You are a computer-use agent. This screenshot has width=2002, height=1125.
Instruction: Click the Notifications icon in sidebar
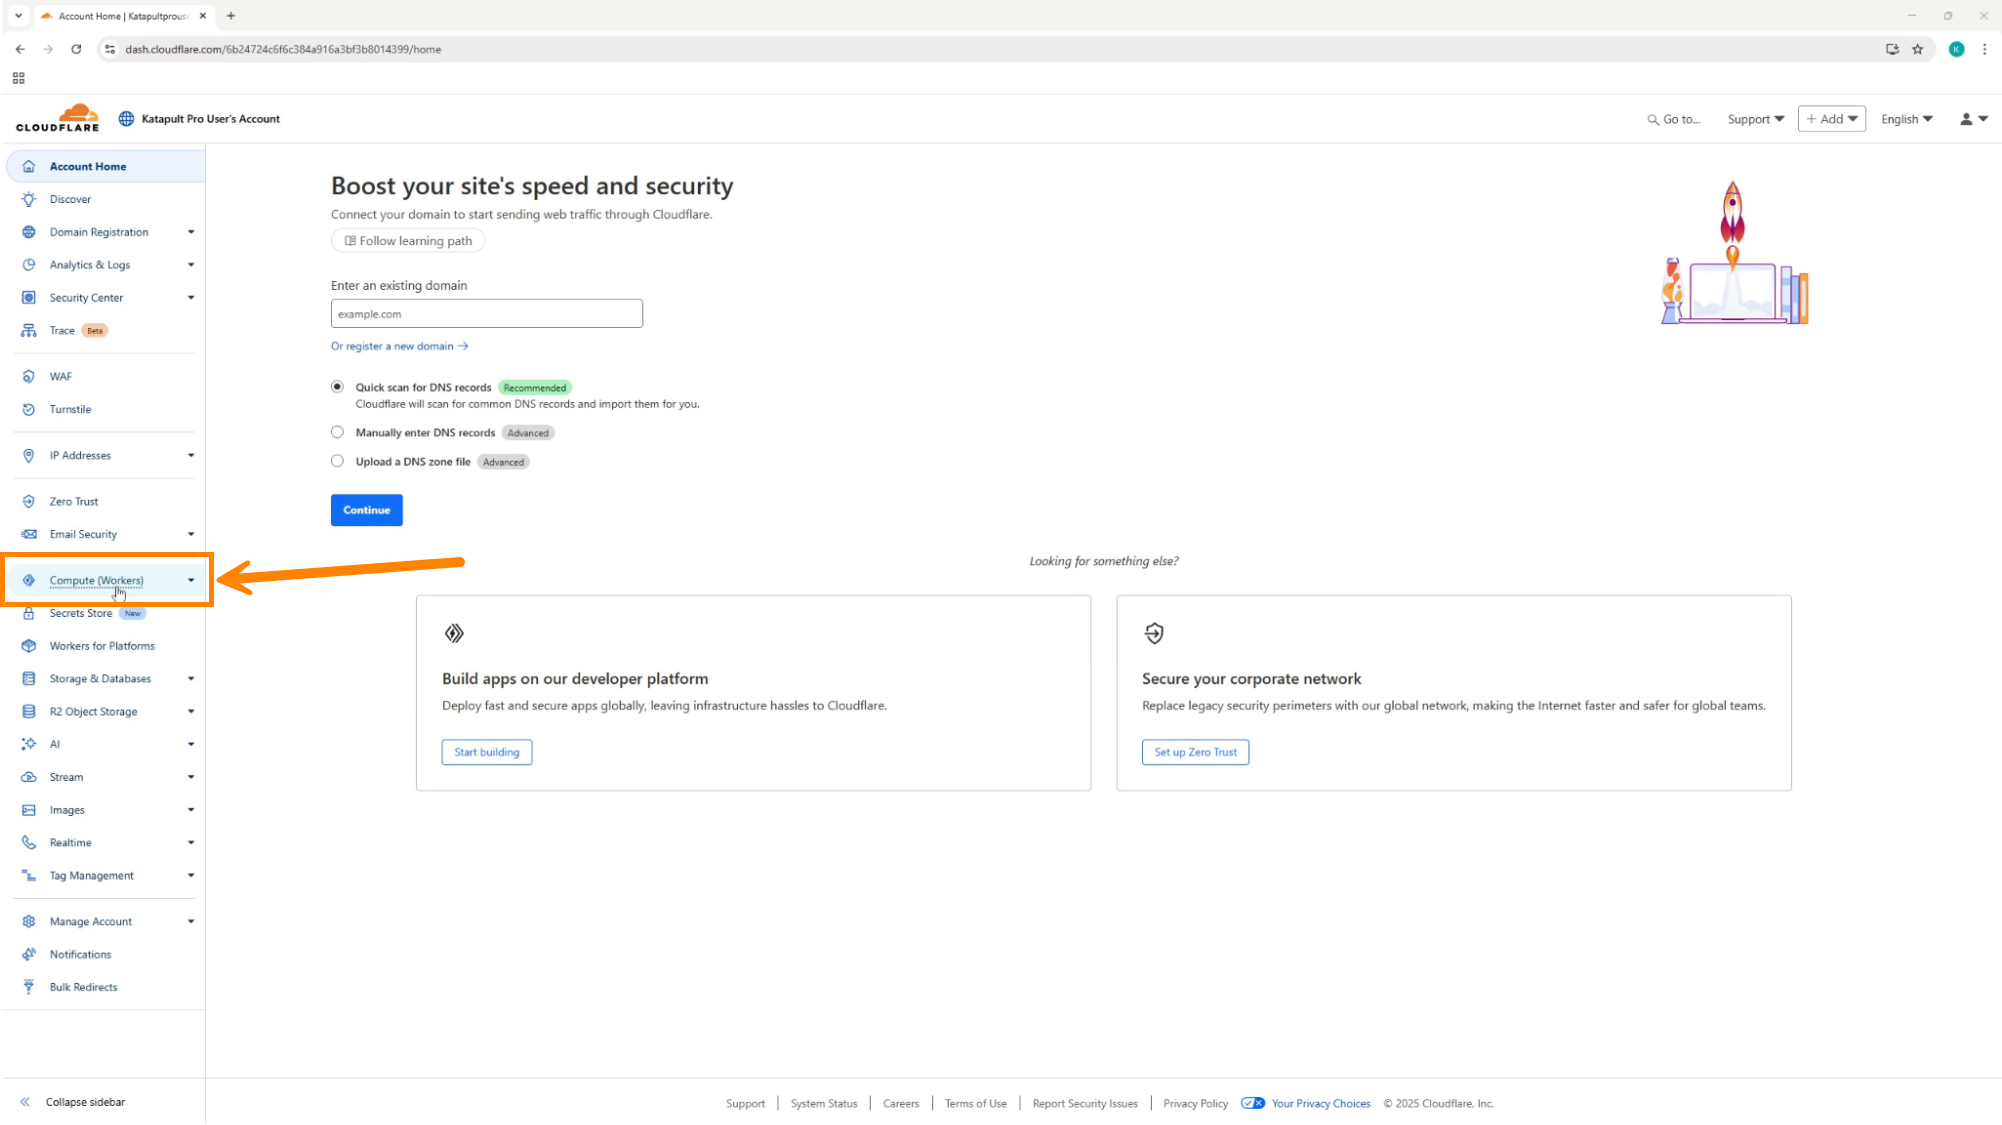pyautogui.click(x=29, y=955)
